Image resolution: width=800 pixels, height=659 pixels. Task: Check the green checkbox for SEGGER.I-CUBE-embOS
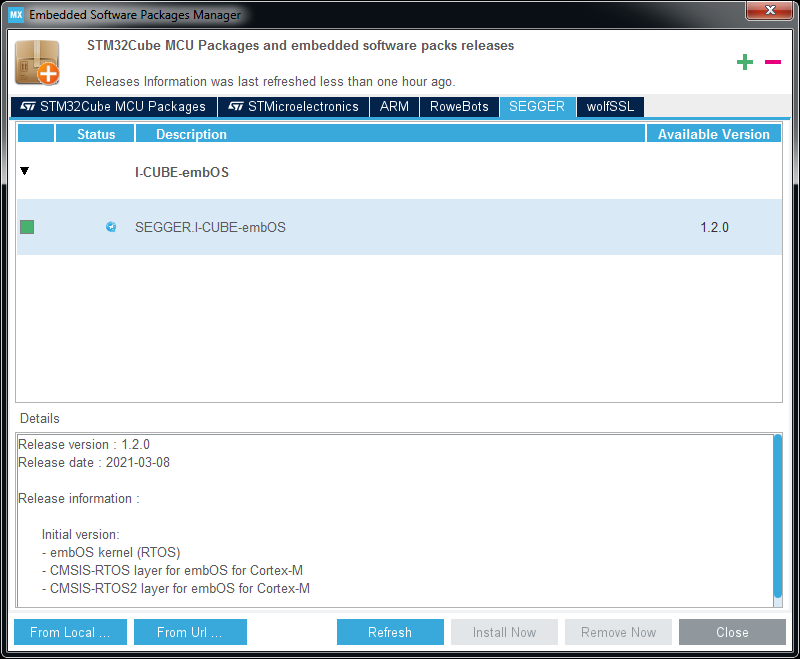[26, 227]
